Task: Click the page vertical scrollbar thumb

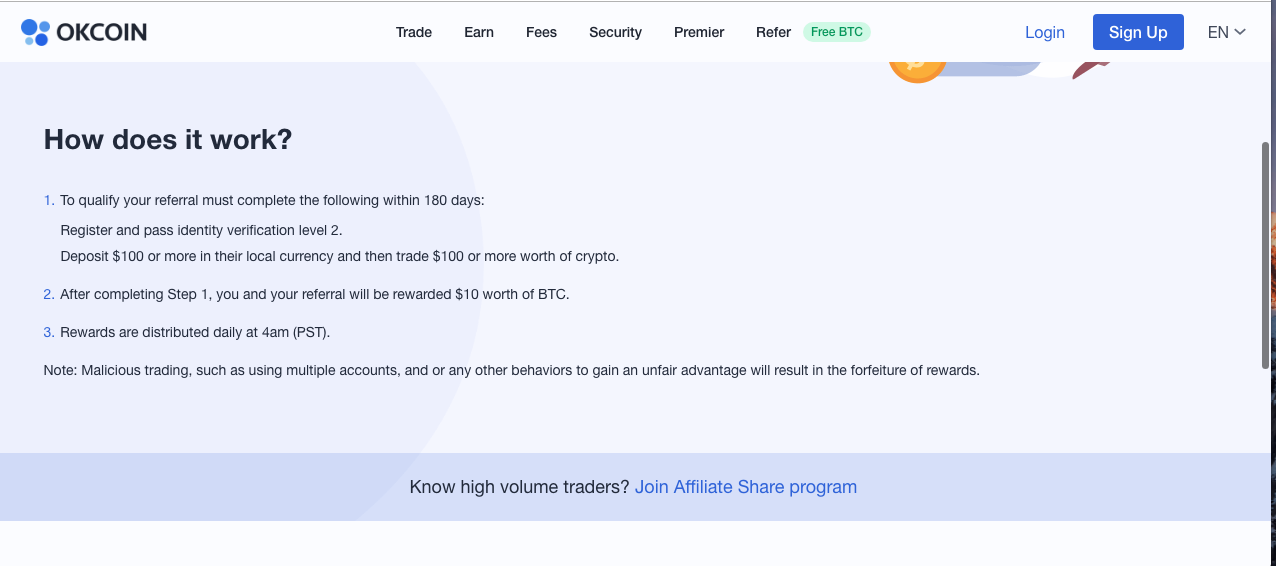Action: coord(1266,255)
